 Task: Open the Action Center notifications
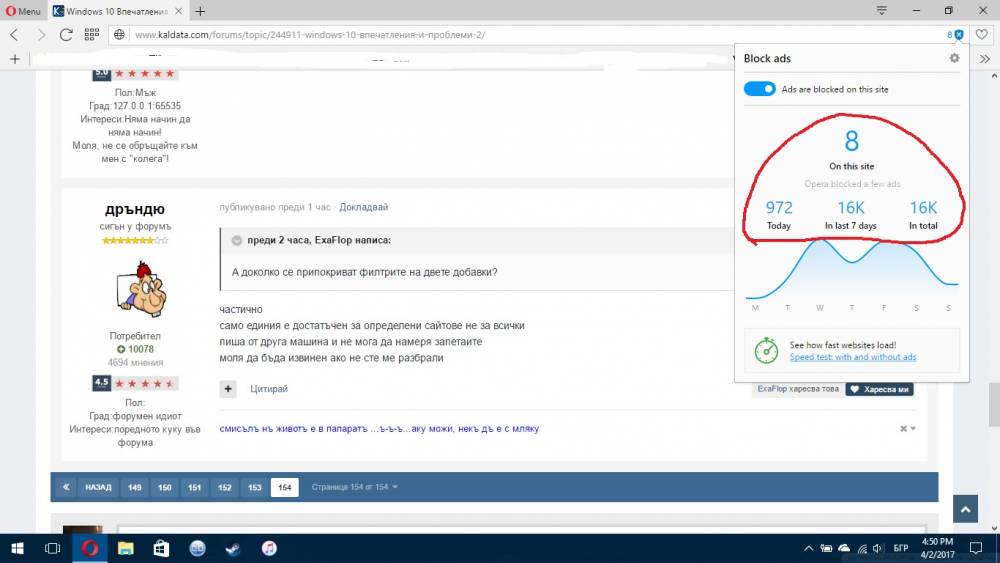[976, 548]
